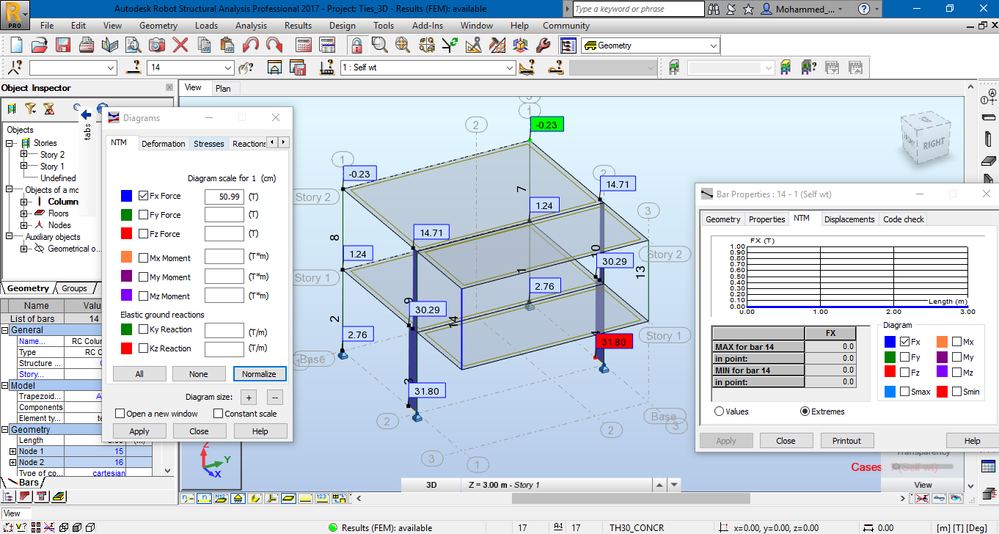Click the Zoom magnifier icon
Image resolution: width=999 pixels, height=534 pixels.
pyautogui.click(x=380, y=45)
